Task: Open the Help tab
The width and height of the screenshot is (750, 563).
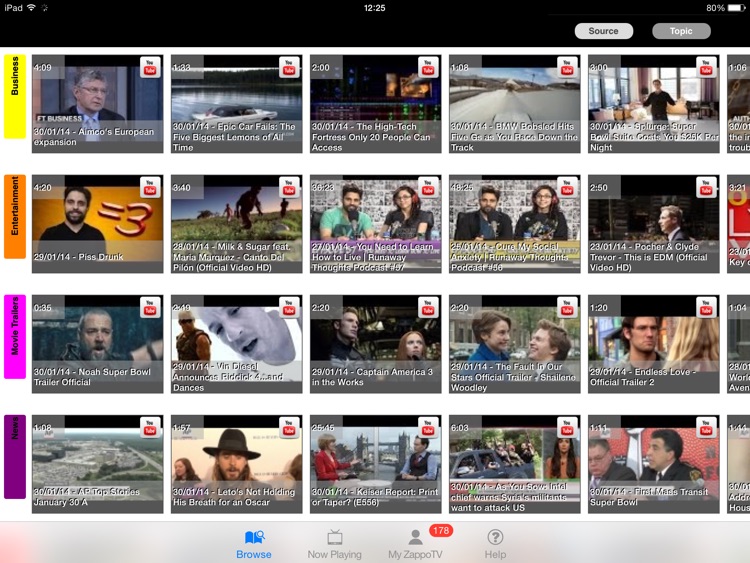Action: [x=495, y=544]
